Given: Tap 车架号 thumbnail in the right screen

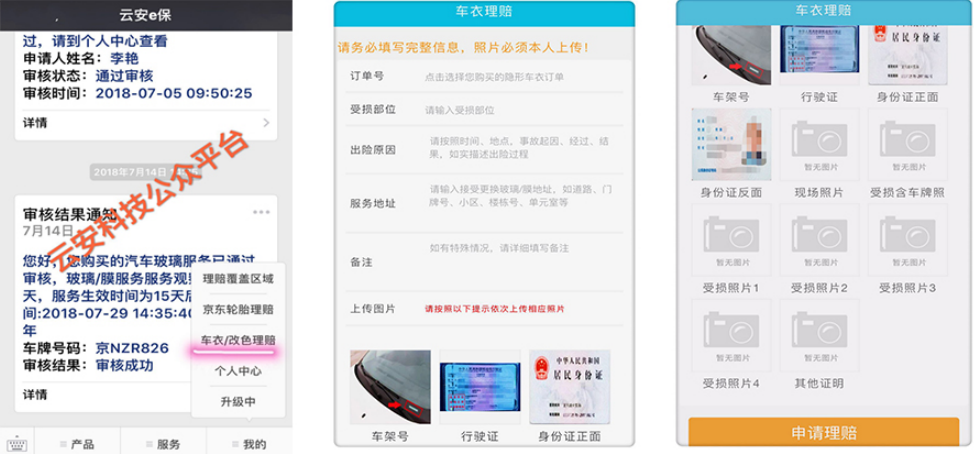Looking at the screenshot, I should 731,55.
